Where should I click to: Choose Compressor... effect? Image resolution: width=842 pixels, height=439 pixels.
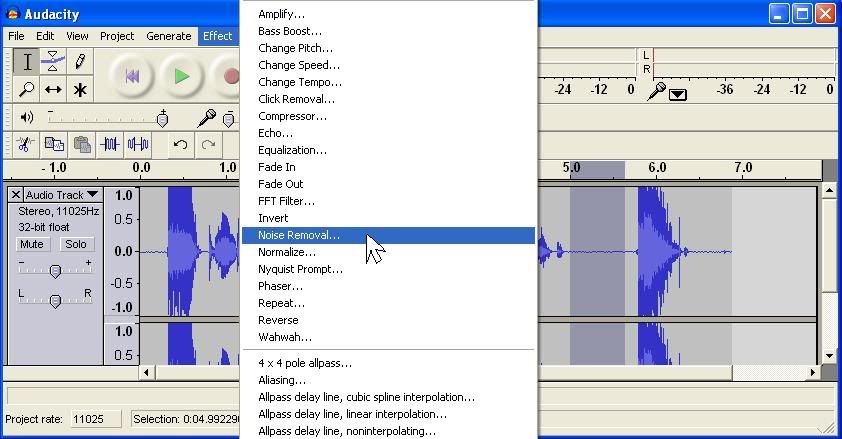(388, 116)
